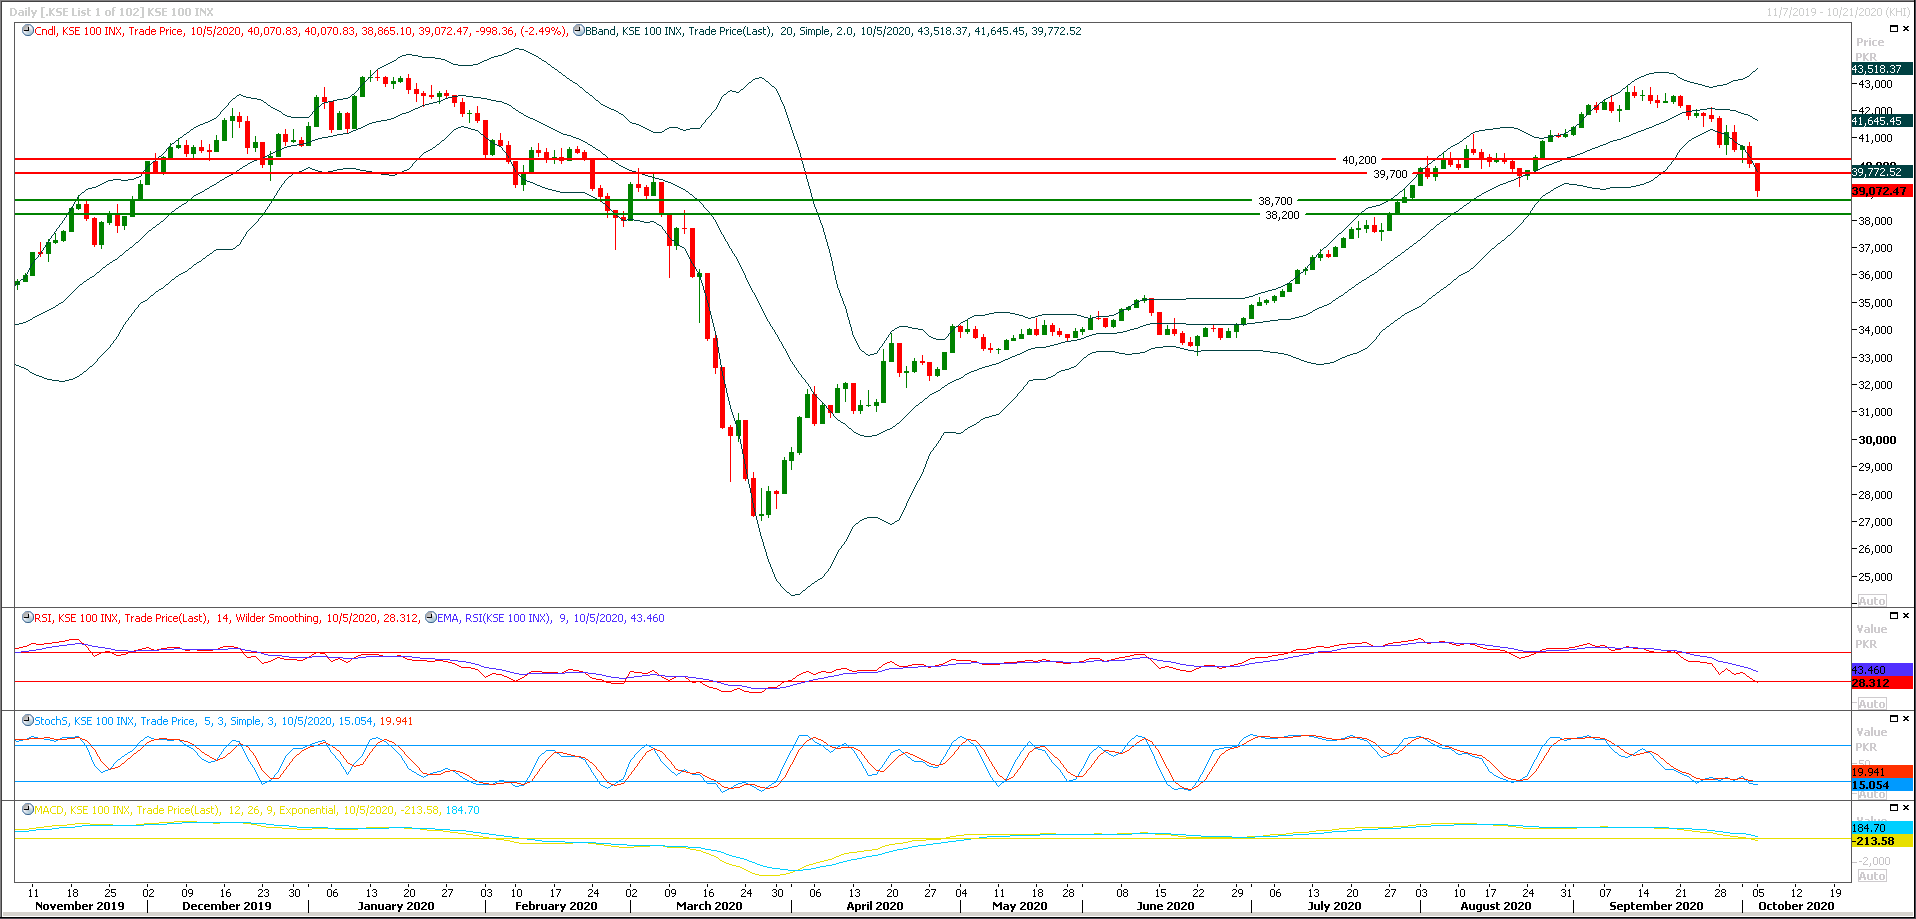
Task: Click the November 2019 time axis label
Action: pyautogui.click(x=80, y=906)
